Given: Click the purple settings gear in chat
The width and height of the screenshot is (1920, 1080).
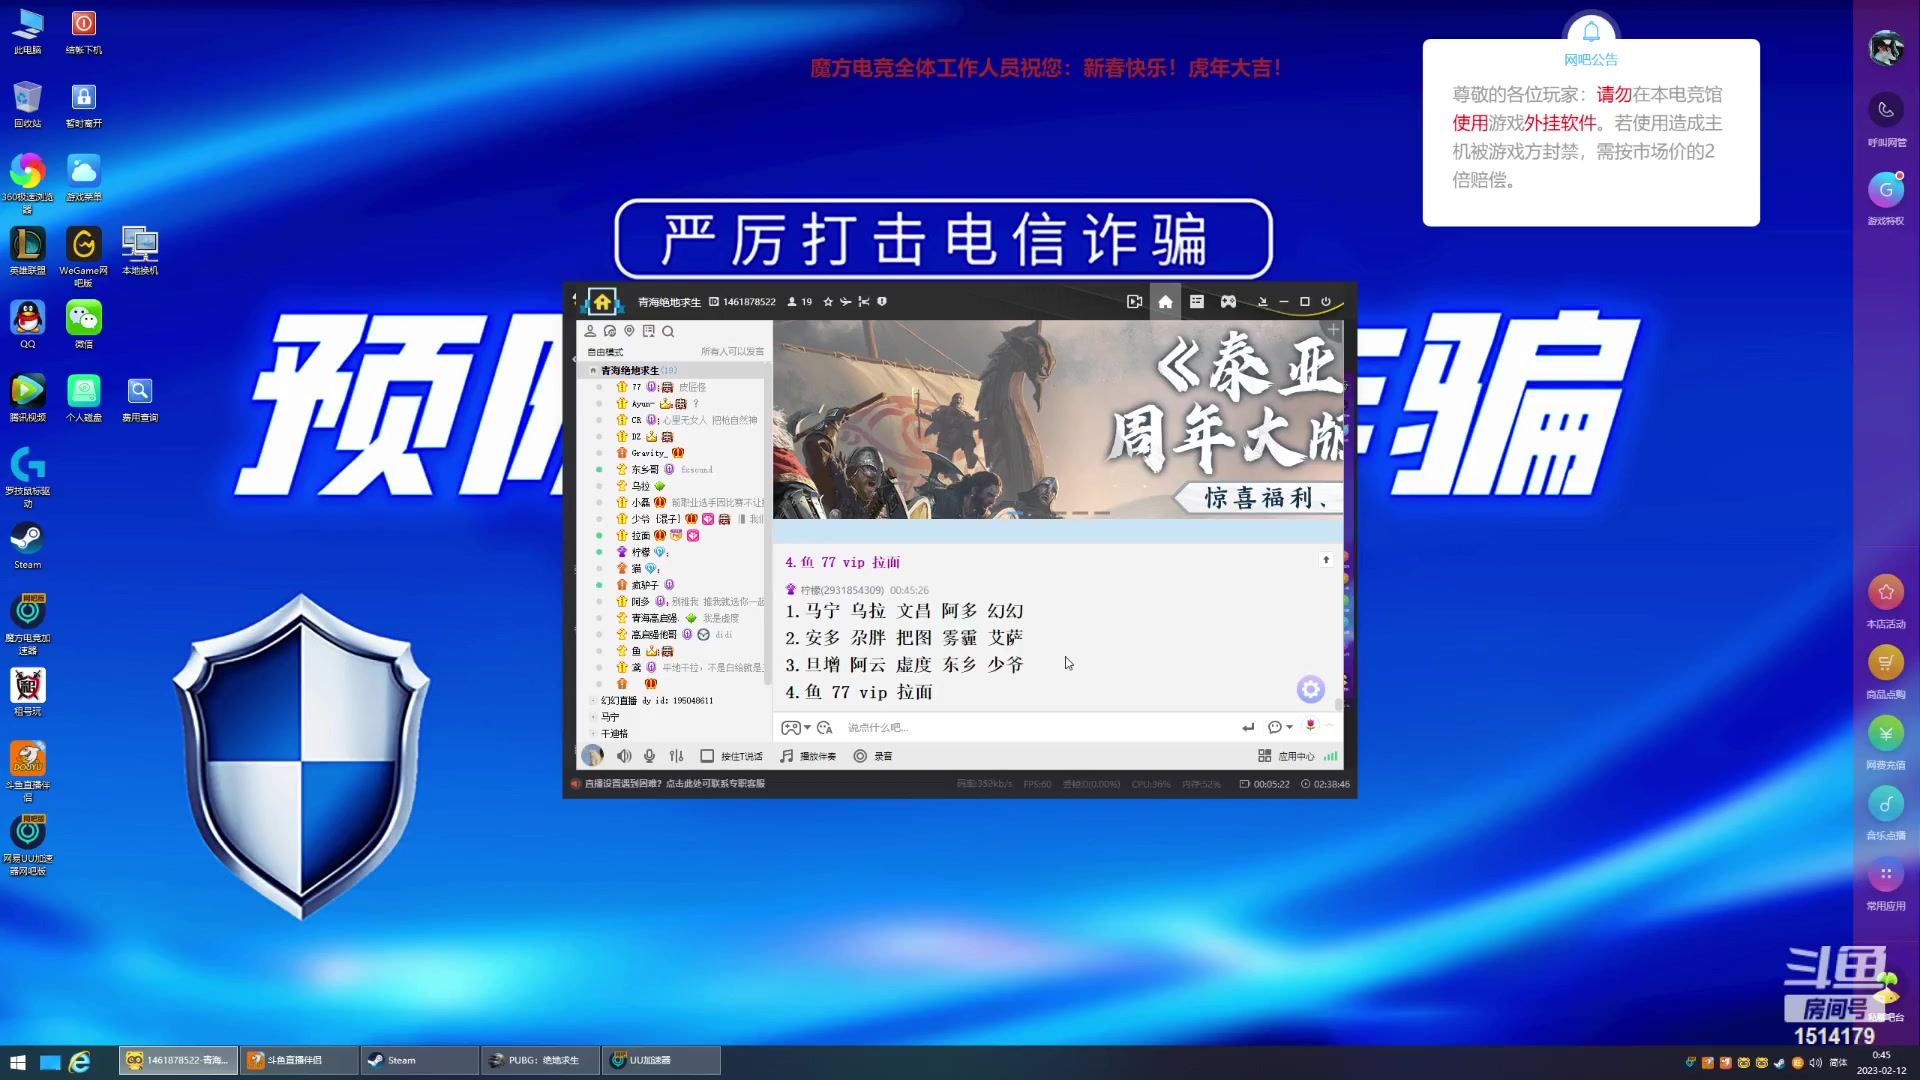Looking at the screenshot, I should point(1310,689).
